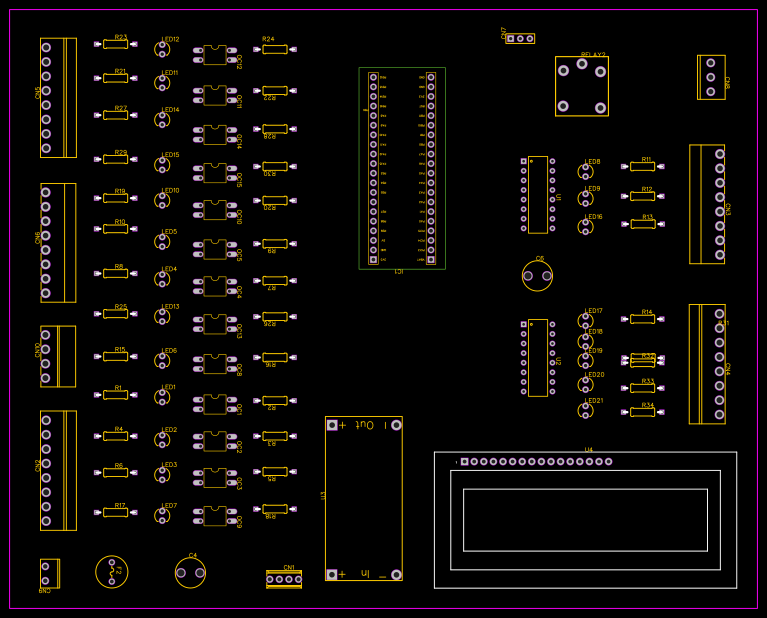Select the CN5 terminal block connector

click(x=58, y=98)
